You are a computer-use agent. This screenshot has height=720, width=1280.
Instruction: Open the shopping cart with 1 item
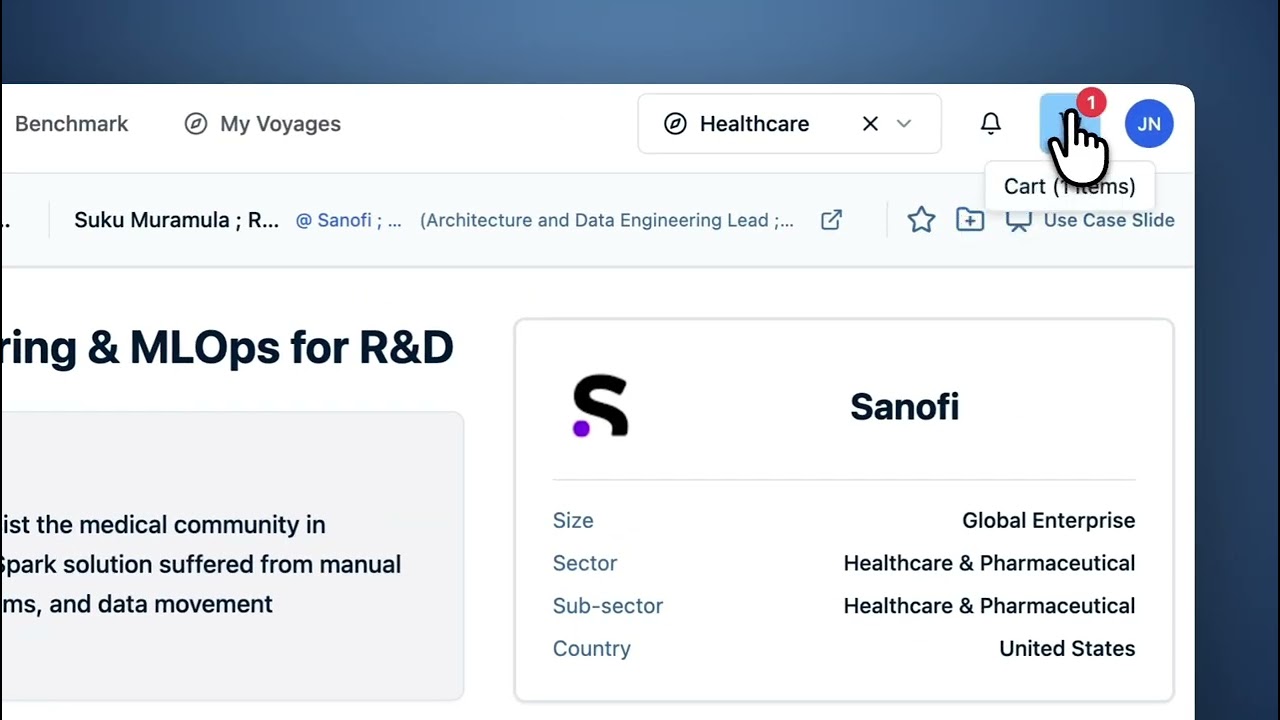(x=1070, y=124)
